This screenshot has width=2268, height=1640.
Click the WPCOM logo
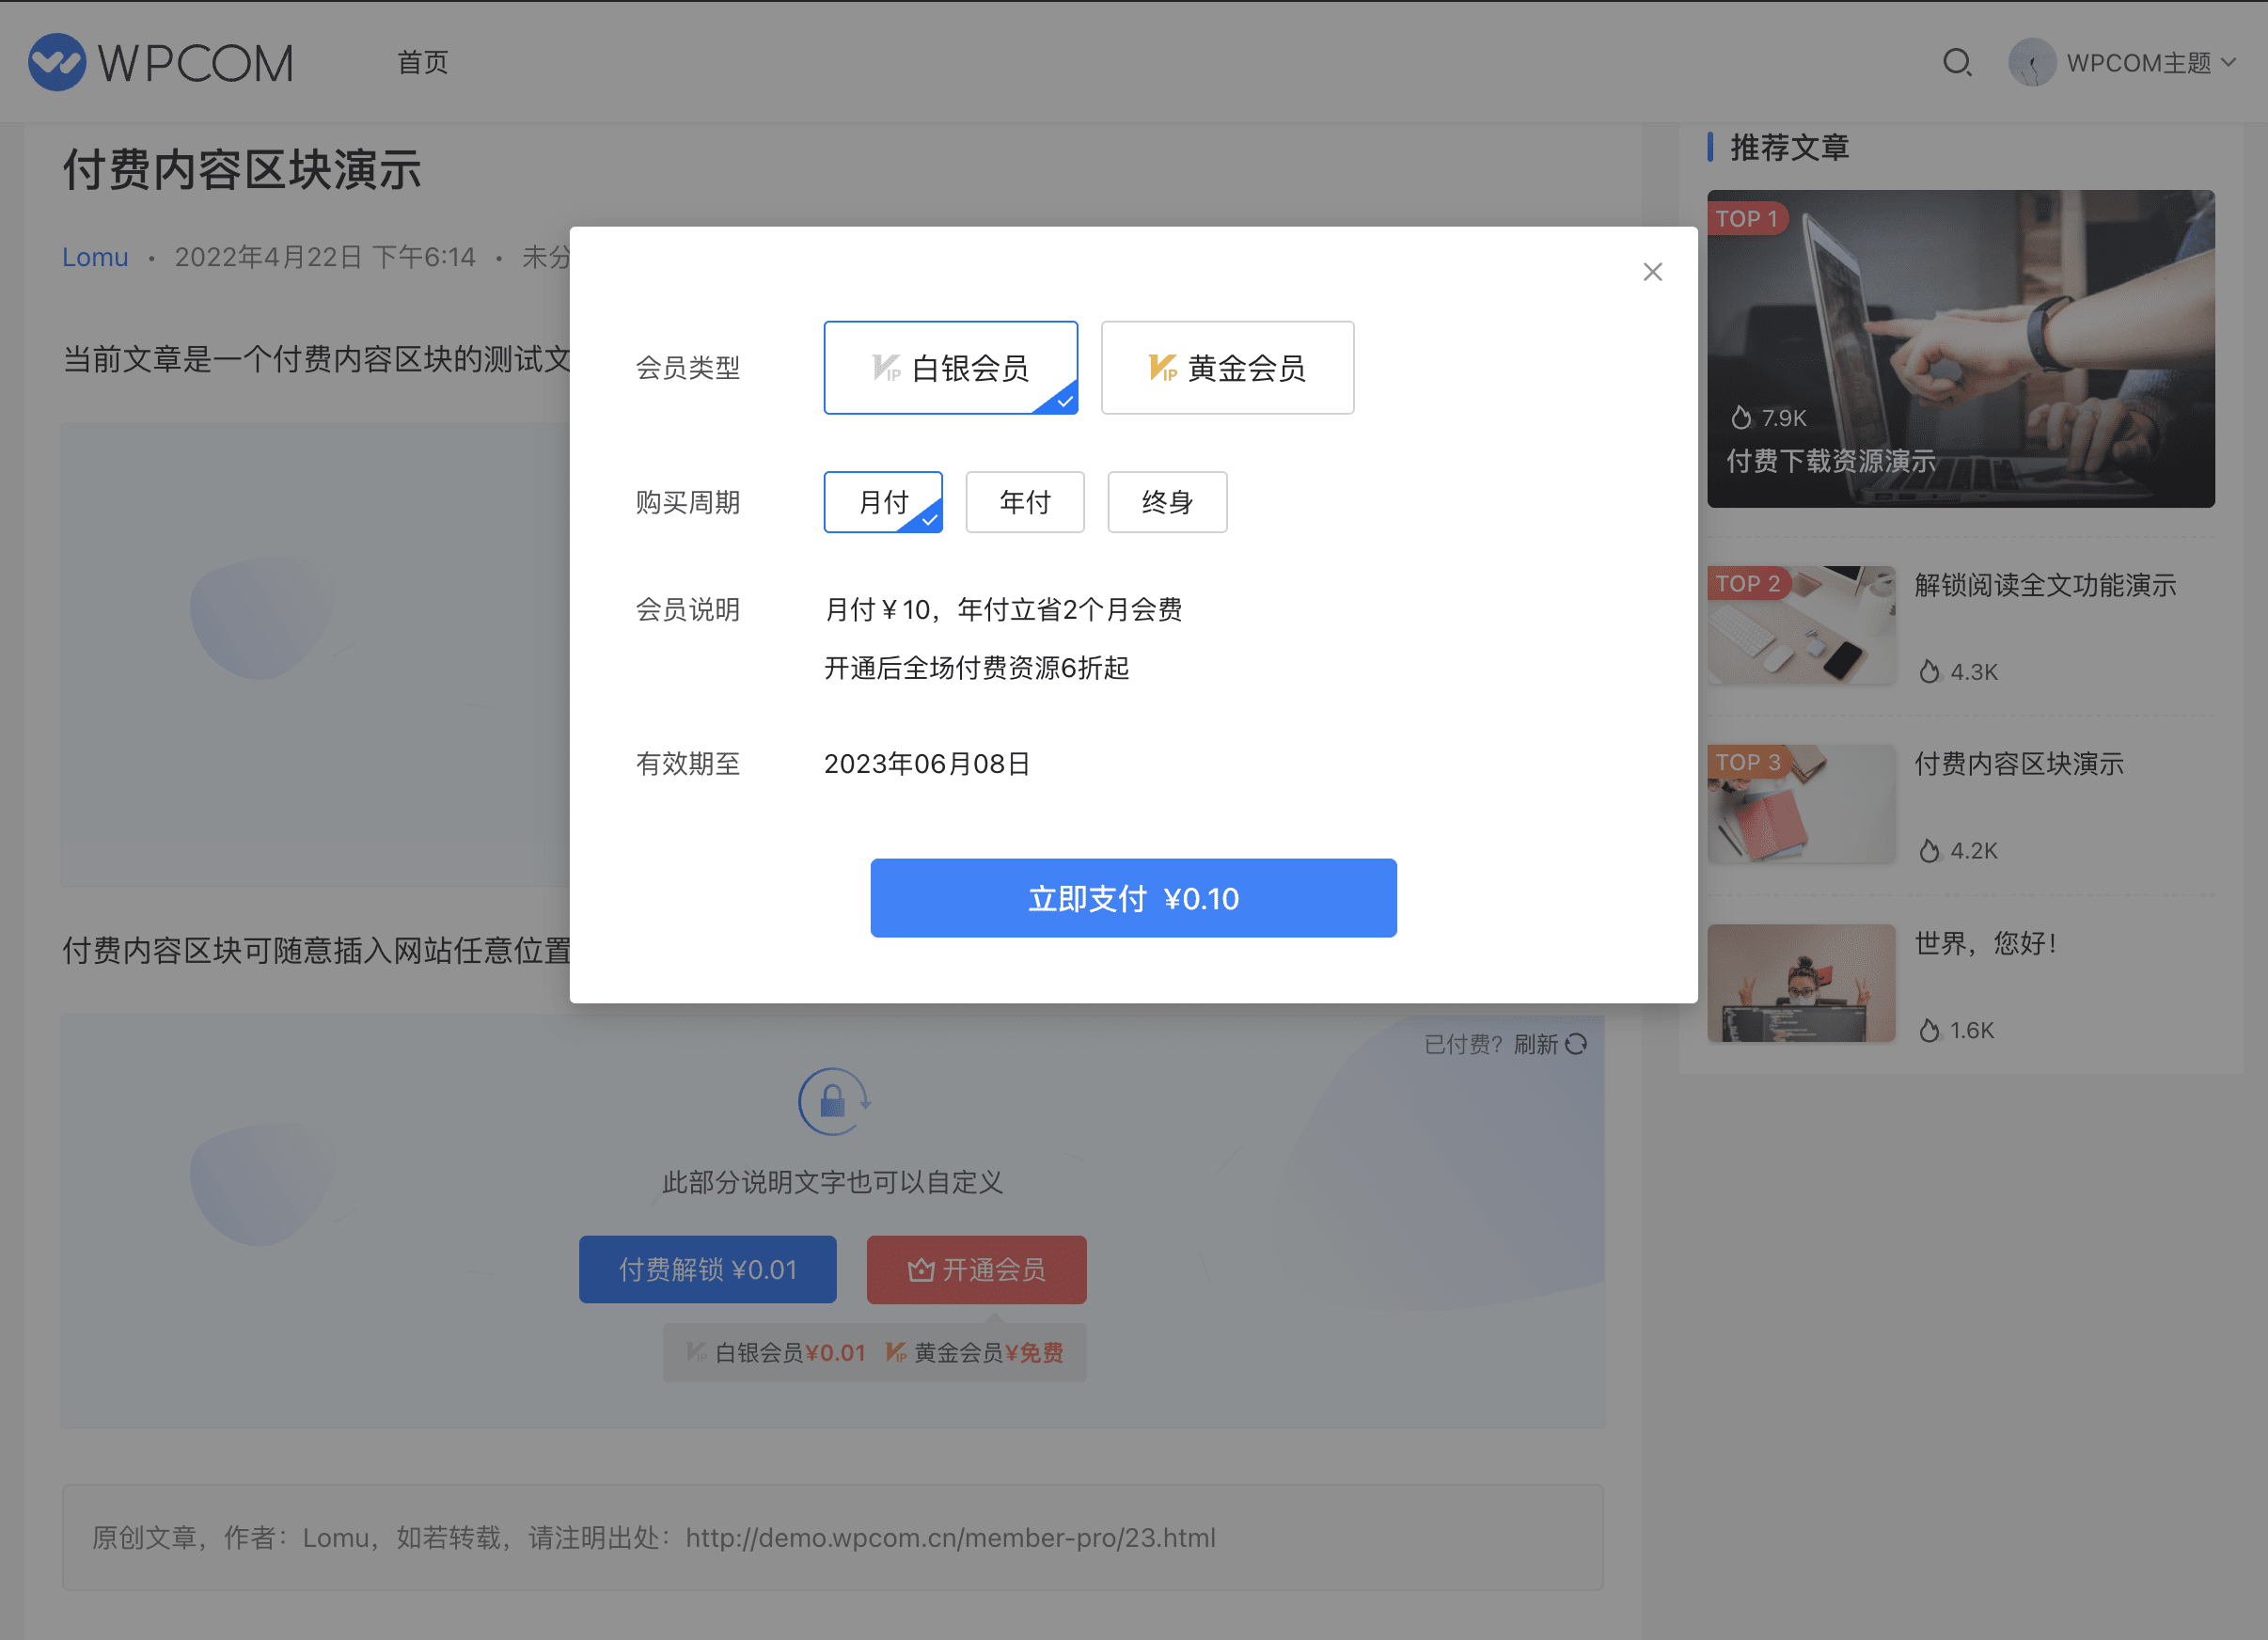point(161,63)
